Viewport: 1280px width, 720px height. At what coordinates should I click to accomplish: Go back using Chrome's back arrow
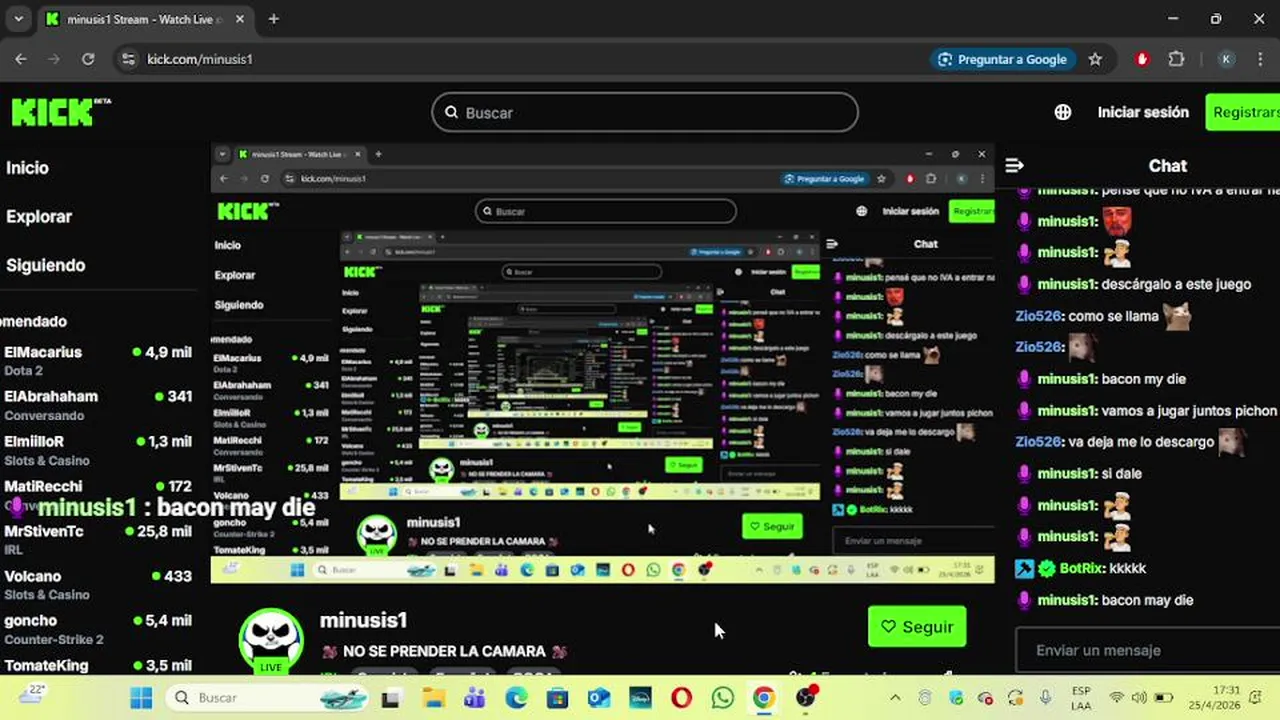21,59
